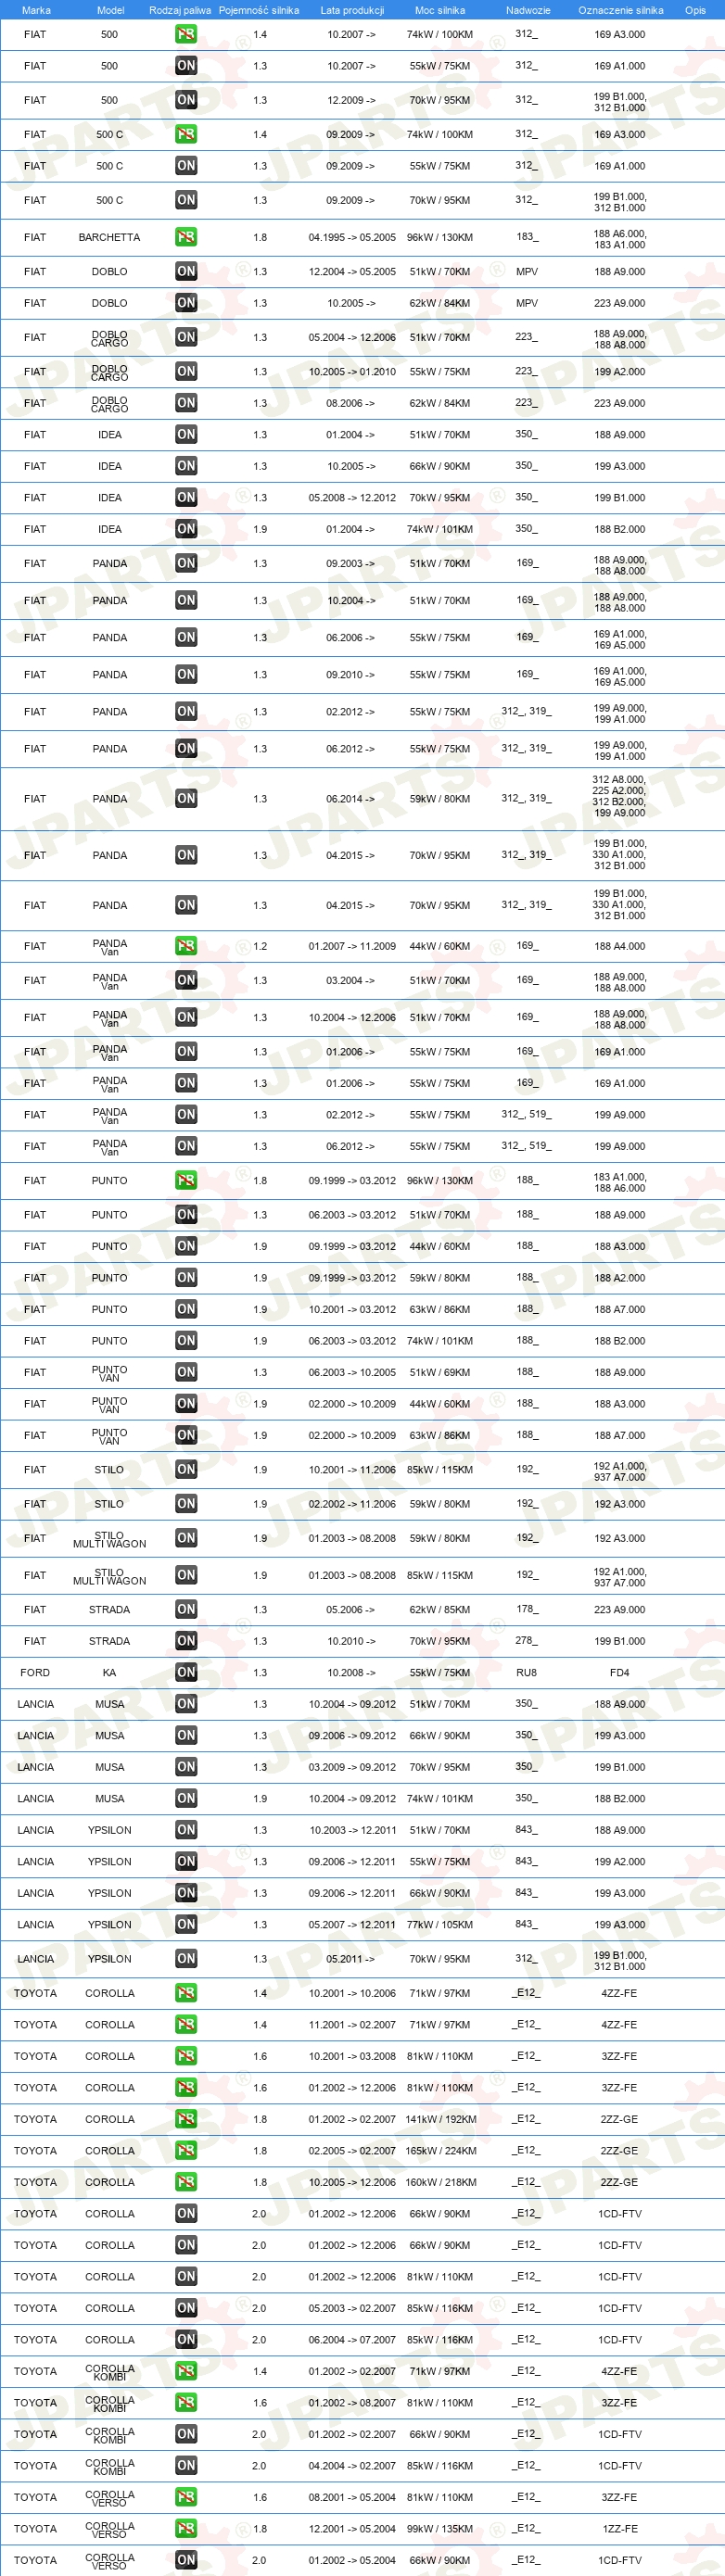Click 62kW / 85KM power value
725x2576 pixels.
click(440, 1609)
